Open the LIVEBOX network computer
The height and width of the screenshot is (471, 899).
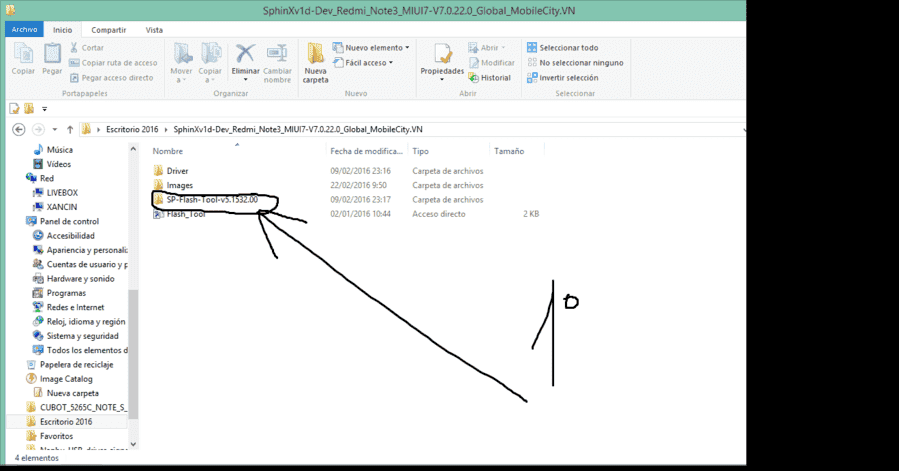pyautogui.click(x=55, y=193)
